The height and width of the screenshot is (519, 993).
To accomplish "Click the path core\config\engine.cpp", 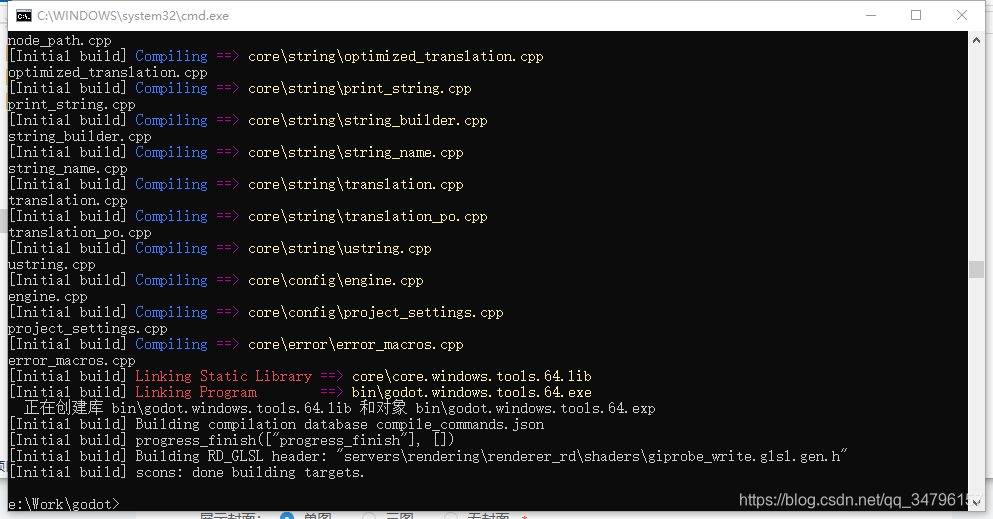I will (x=336, y=280).
